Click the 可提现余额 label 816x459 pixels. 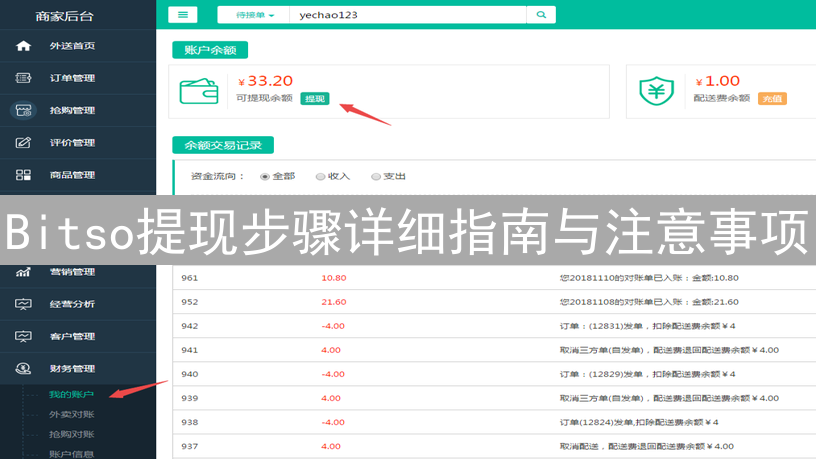click(264, 98)
